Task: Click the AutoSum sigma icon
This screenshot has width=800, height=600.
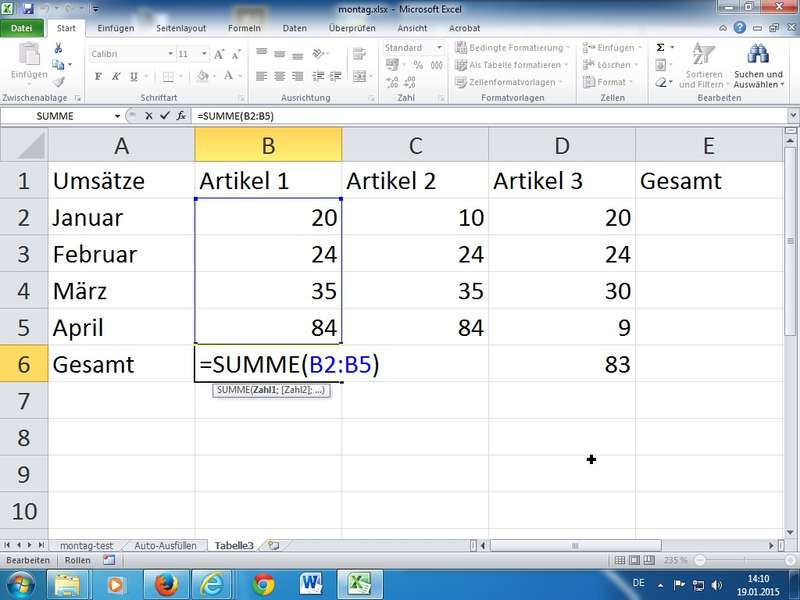Action: [661, 47]
